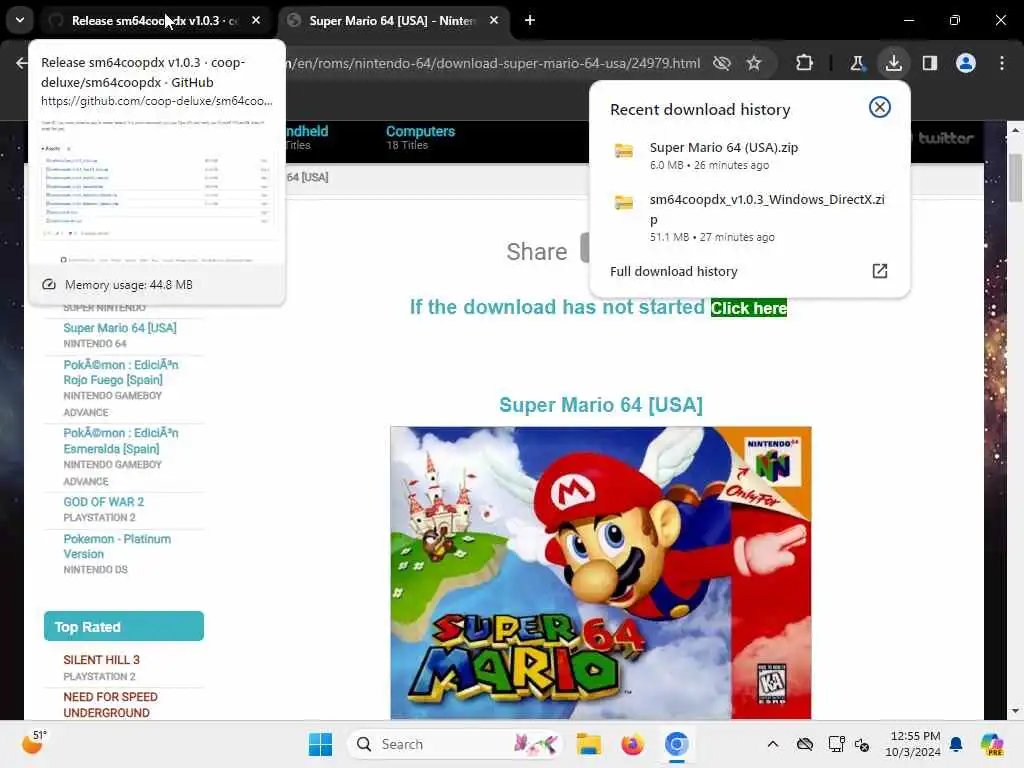Image resolution: width=1024 pixels, height=768 pixels.
Task: Open NEED FOR SPEED UNDERGROUND link
Action: tap(110, 705)
